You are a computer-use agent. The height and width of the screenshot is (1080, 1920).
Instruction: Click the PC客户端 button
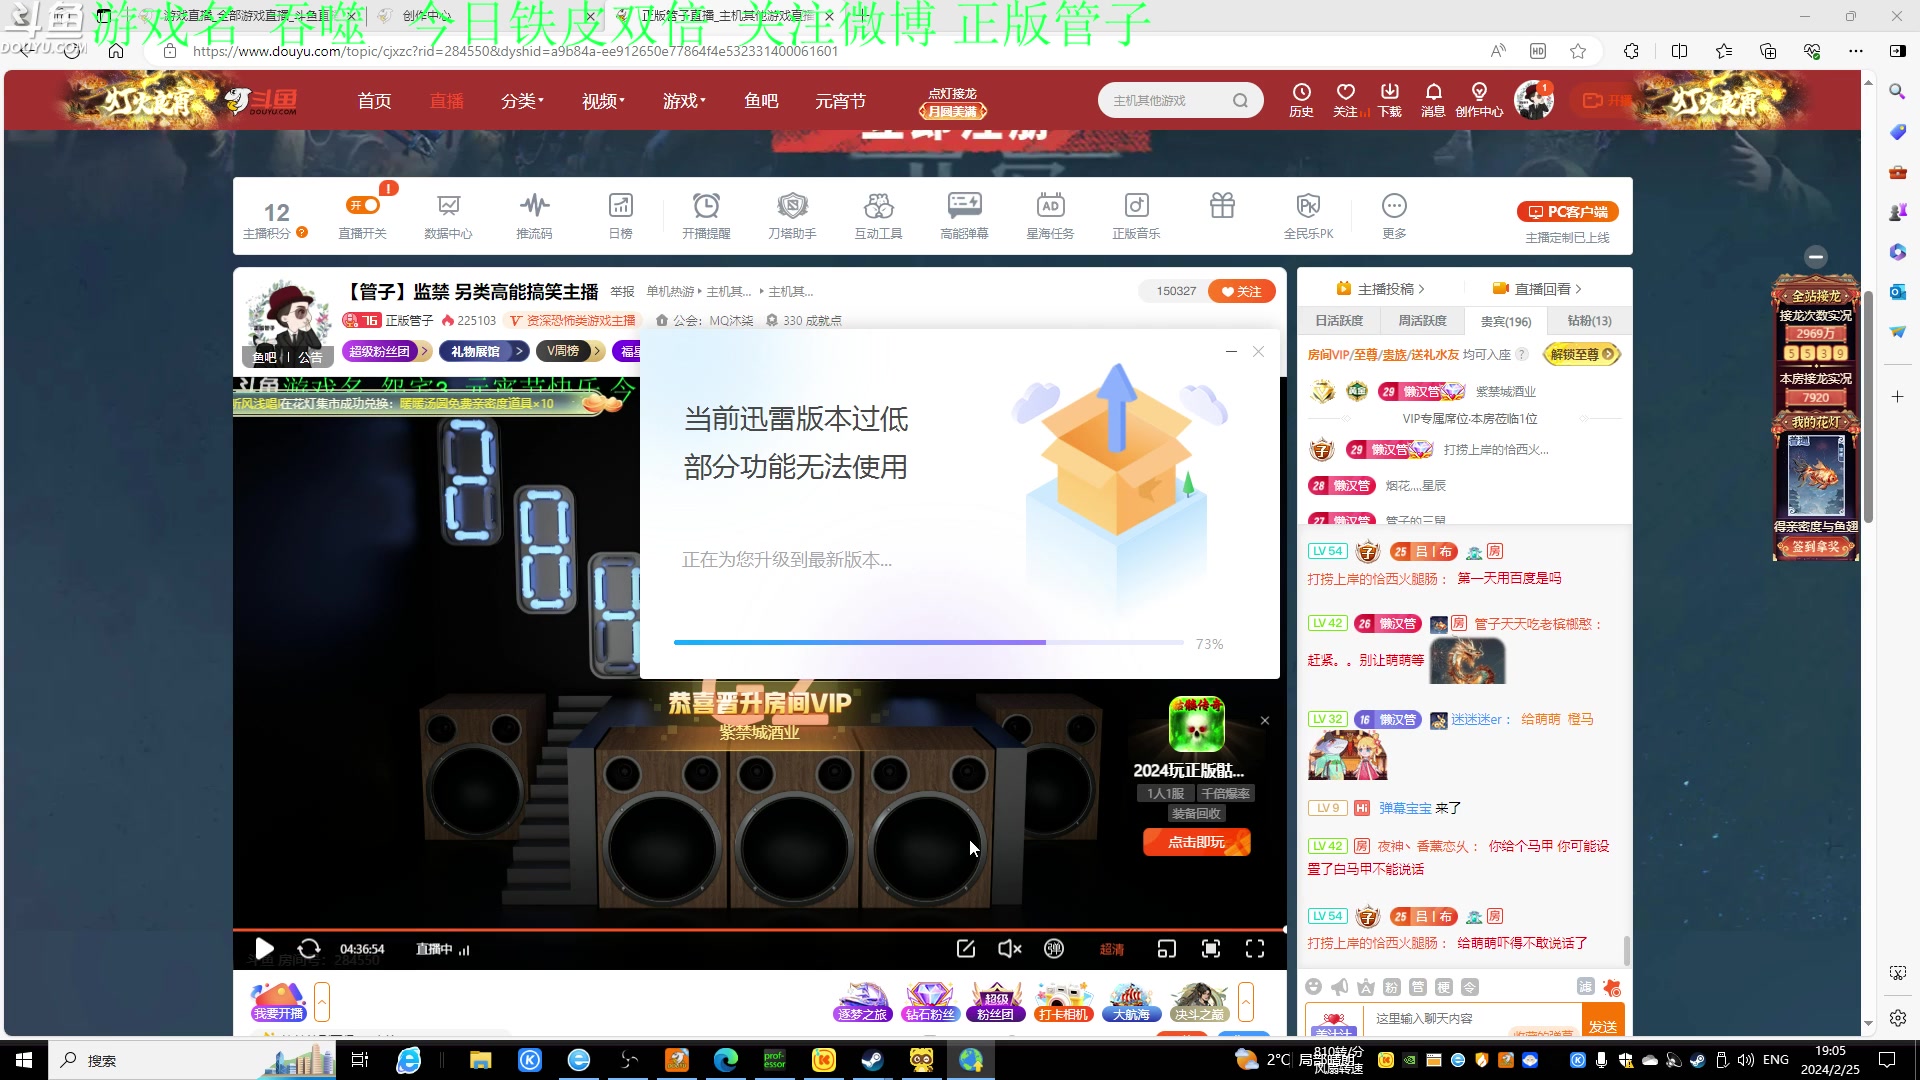tap(1567, 212)
